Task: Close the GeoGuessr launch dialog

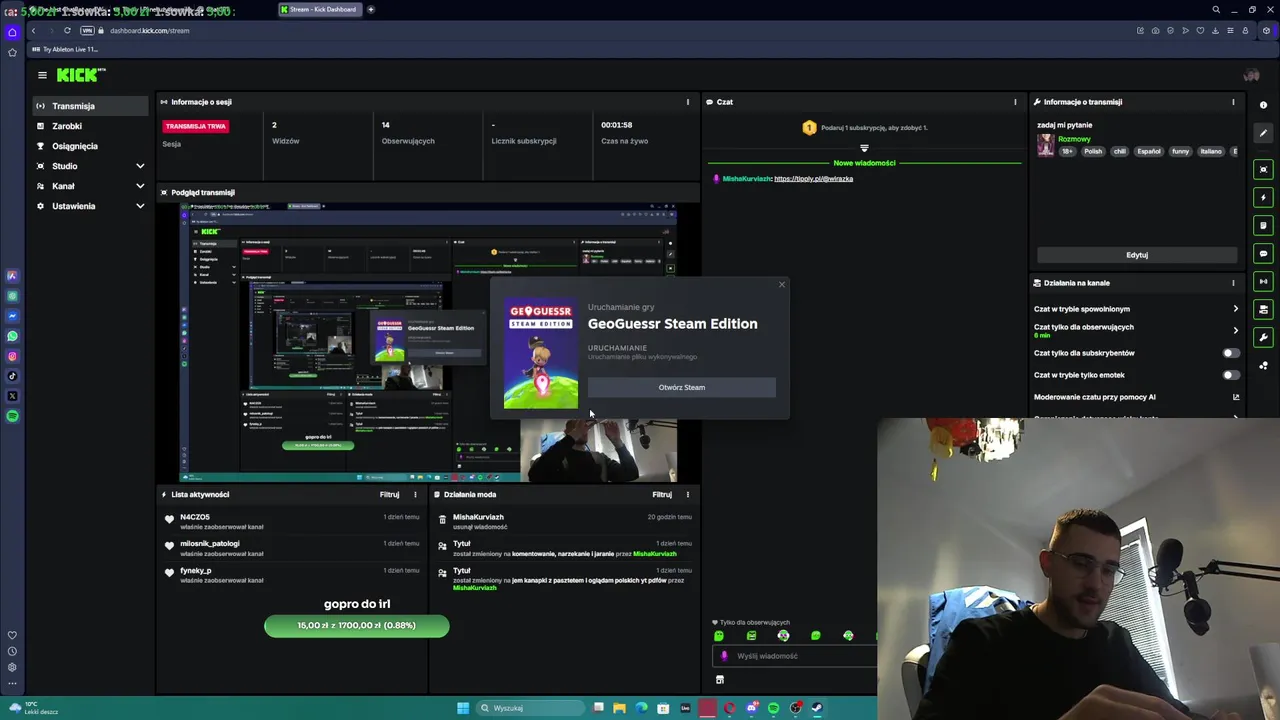Action: (782, 285)
